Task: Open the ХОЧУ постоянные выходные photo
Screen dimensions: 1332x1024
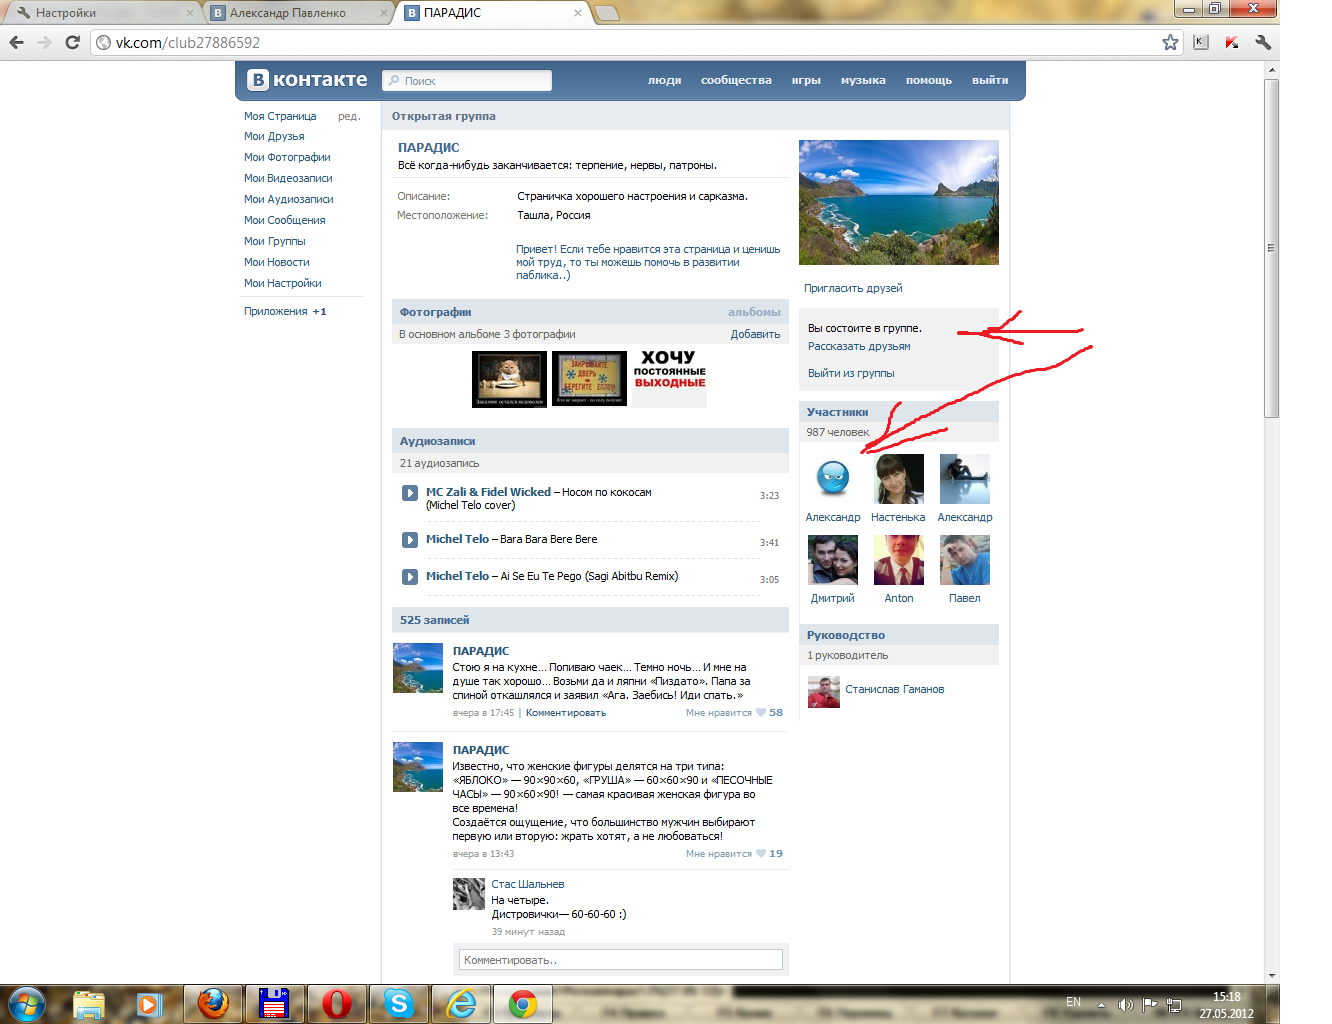Action: (x=670, y=379)
